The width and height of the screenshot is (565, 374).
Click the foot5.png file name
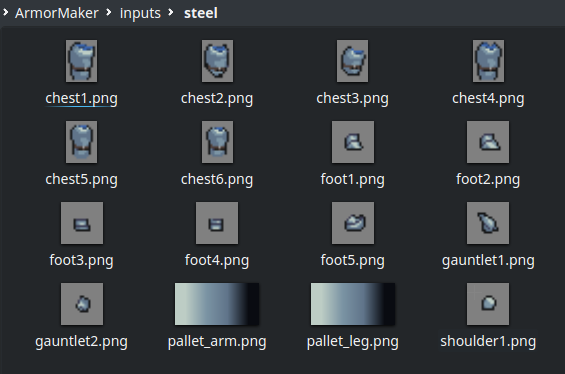click(352, 261)
